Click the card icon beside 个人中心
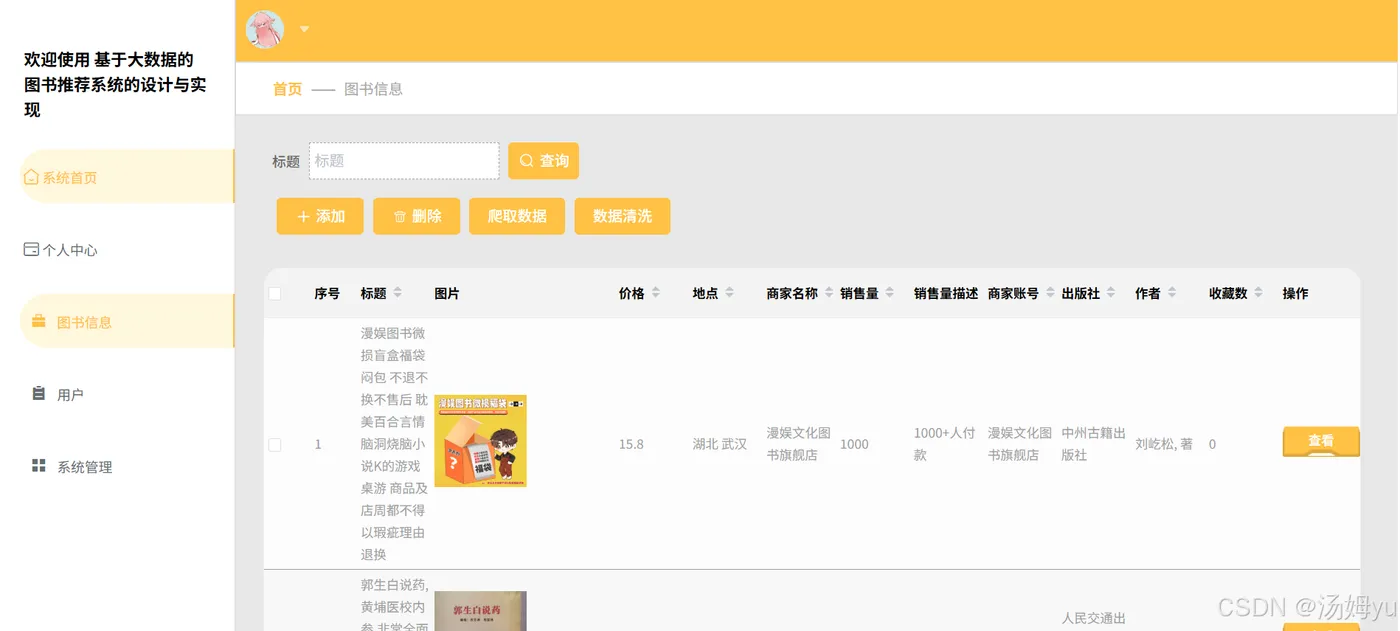The image size is (1400, 631). [x=31, y=249]
